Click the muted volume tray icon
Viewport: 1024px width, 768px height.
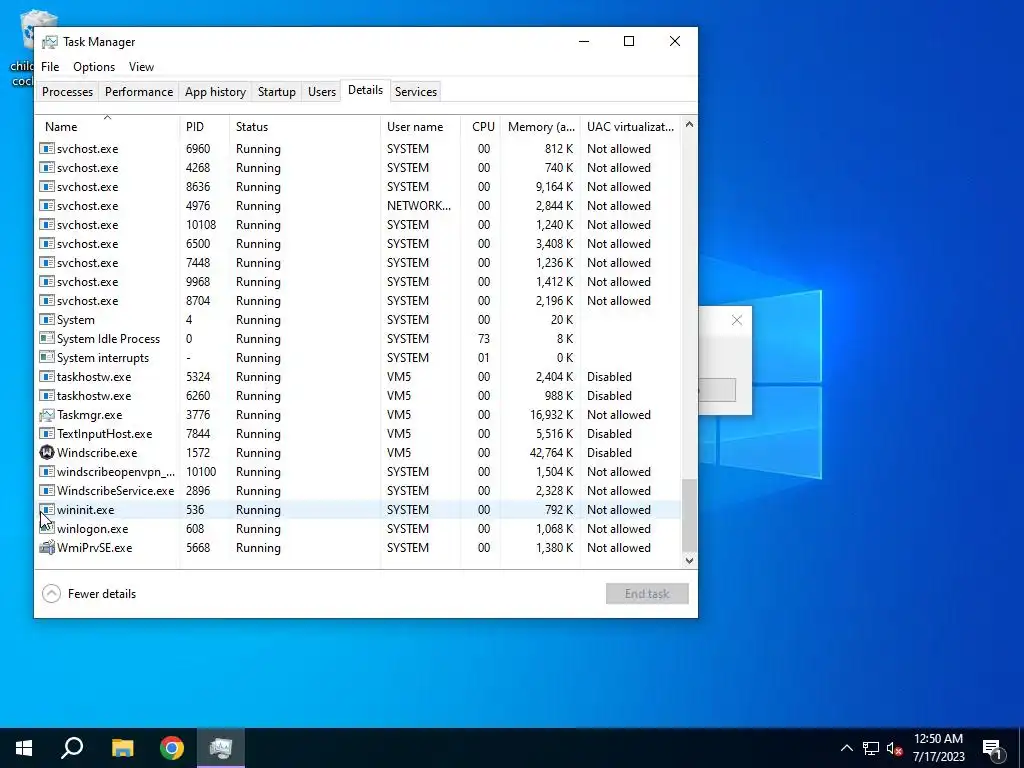(x=894, y=748)
